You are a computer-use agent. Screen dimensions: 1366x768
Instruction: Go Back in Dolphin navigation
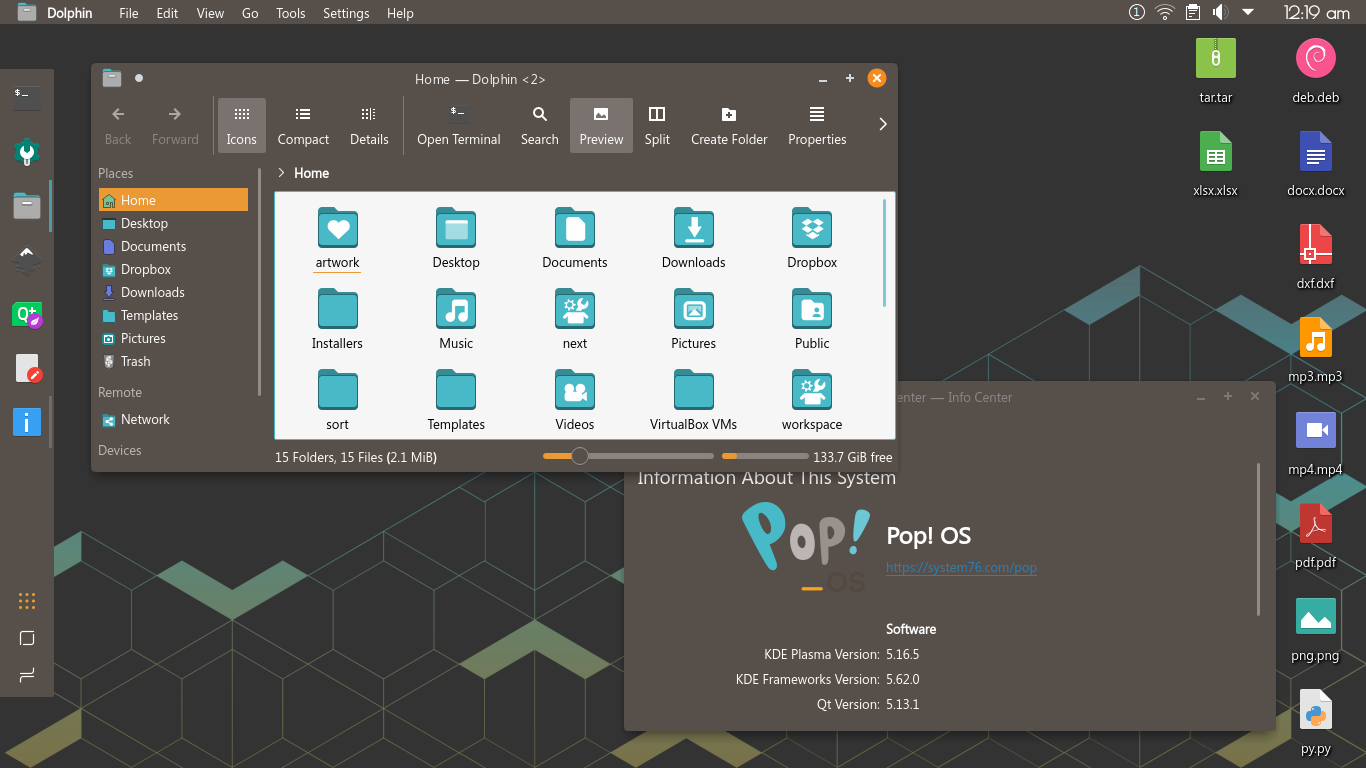[x=118, y=125]
